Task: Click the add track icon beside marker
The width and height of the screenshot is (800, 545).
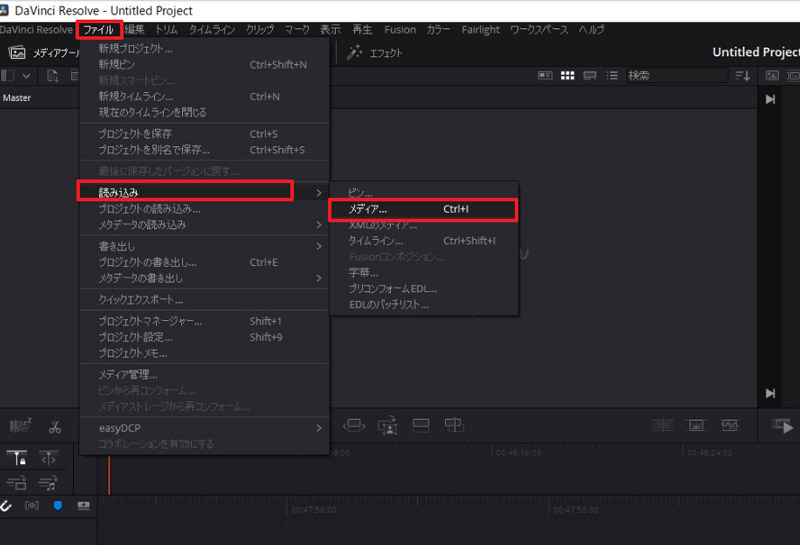Action: click(83, 505)
